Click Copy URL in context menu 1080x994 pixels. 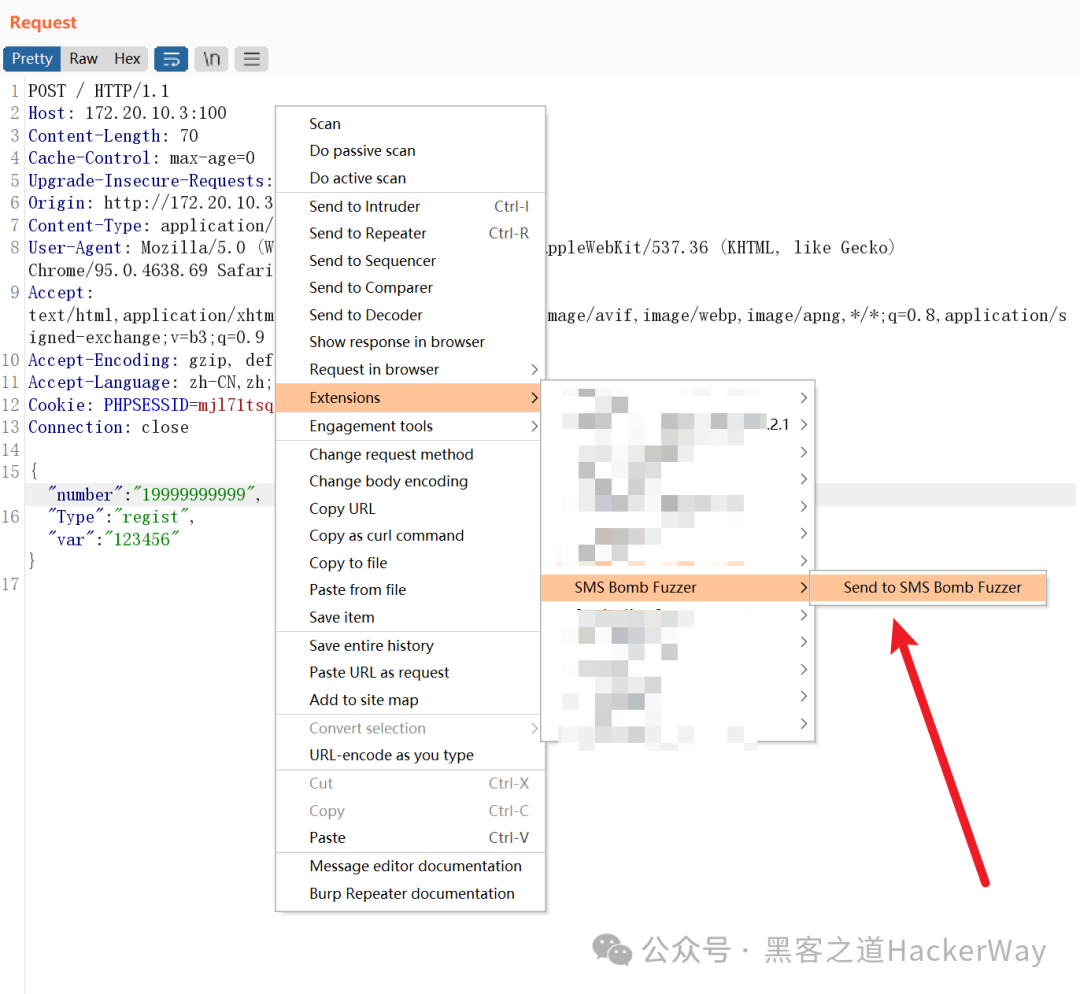(411, 509)
